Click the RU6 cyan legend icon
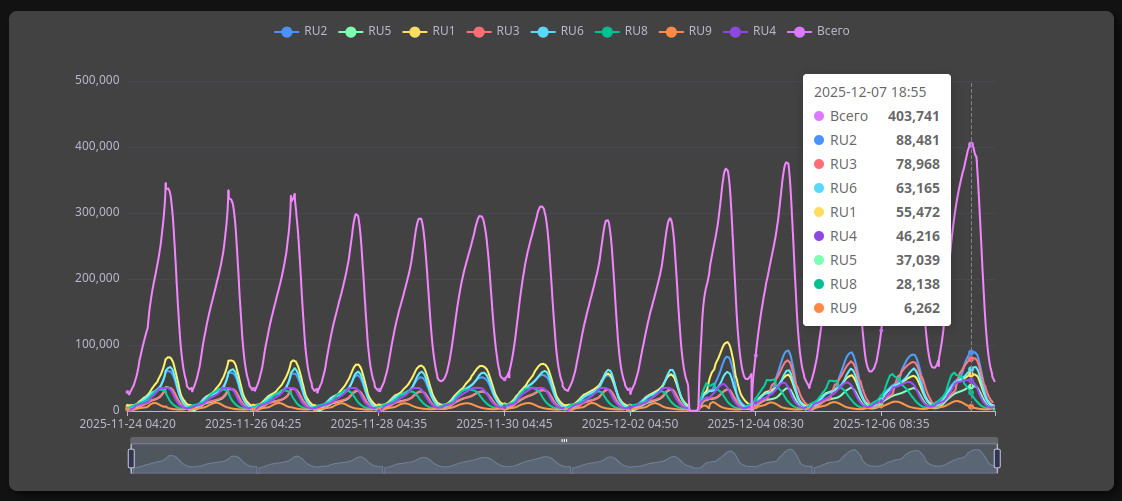This screenshot has width=1122, height=501. tap(543, 32)
